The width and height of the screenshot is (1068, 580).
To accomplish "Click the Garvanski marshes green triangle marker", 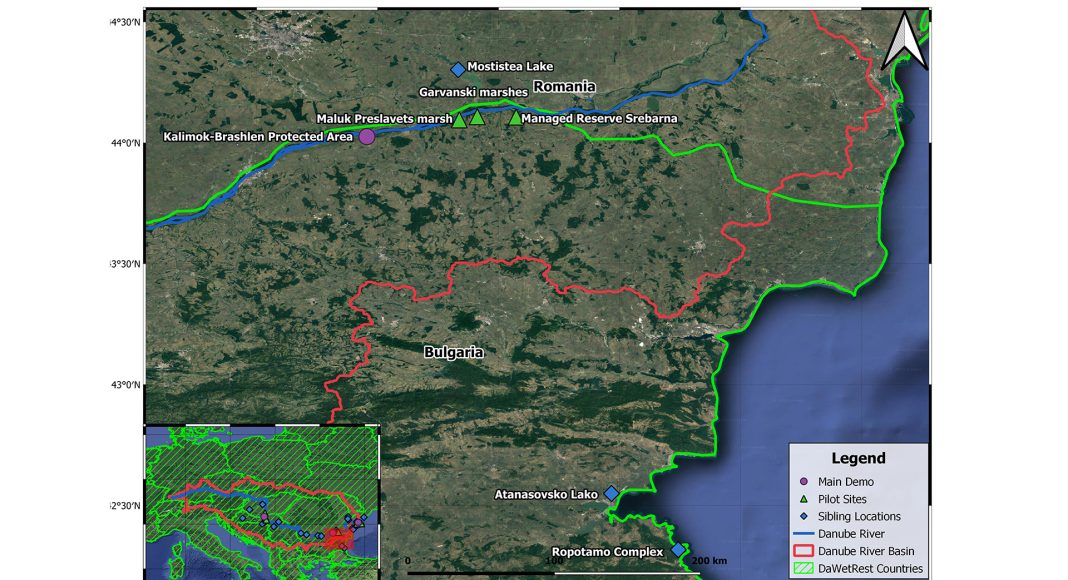I will [x=477, y=117].
